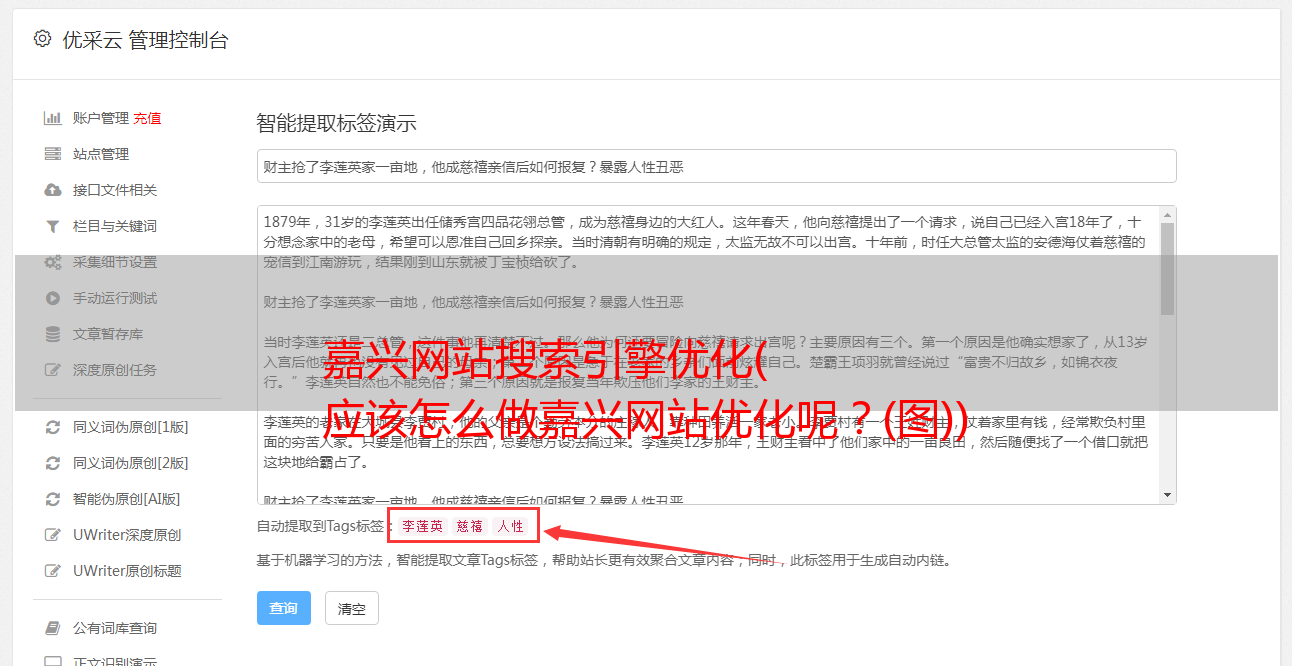Click the article title input field

point(716,166)
